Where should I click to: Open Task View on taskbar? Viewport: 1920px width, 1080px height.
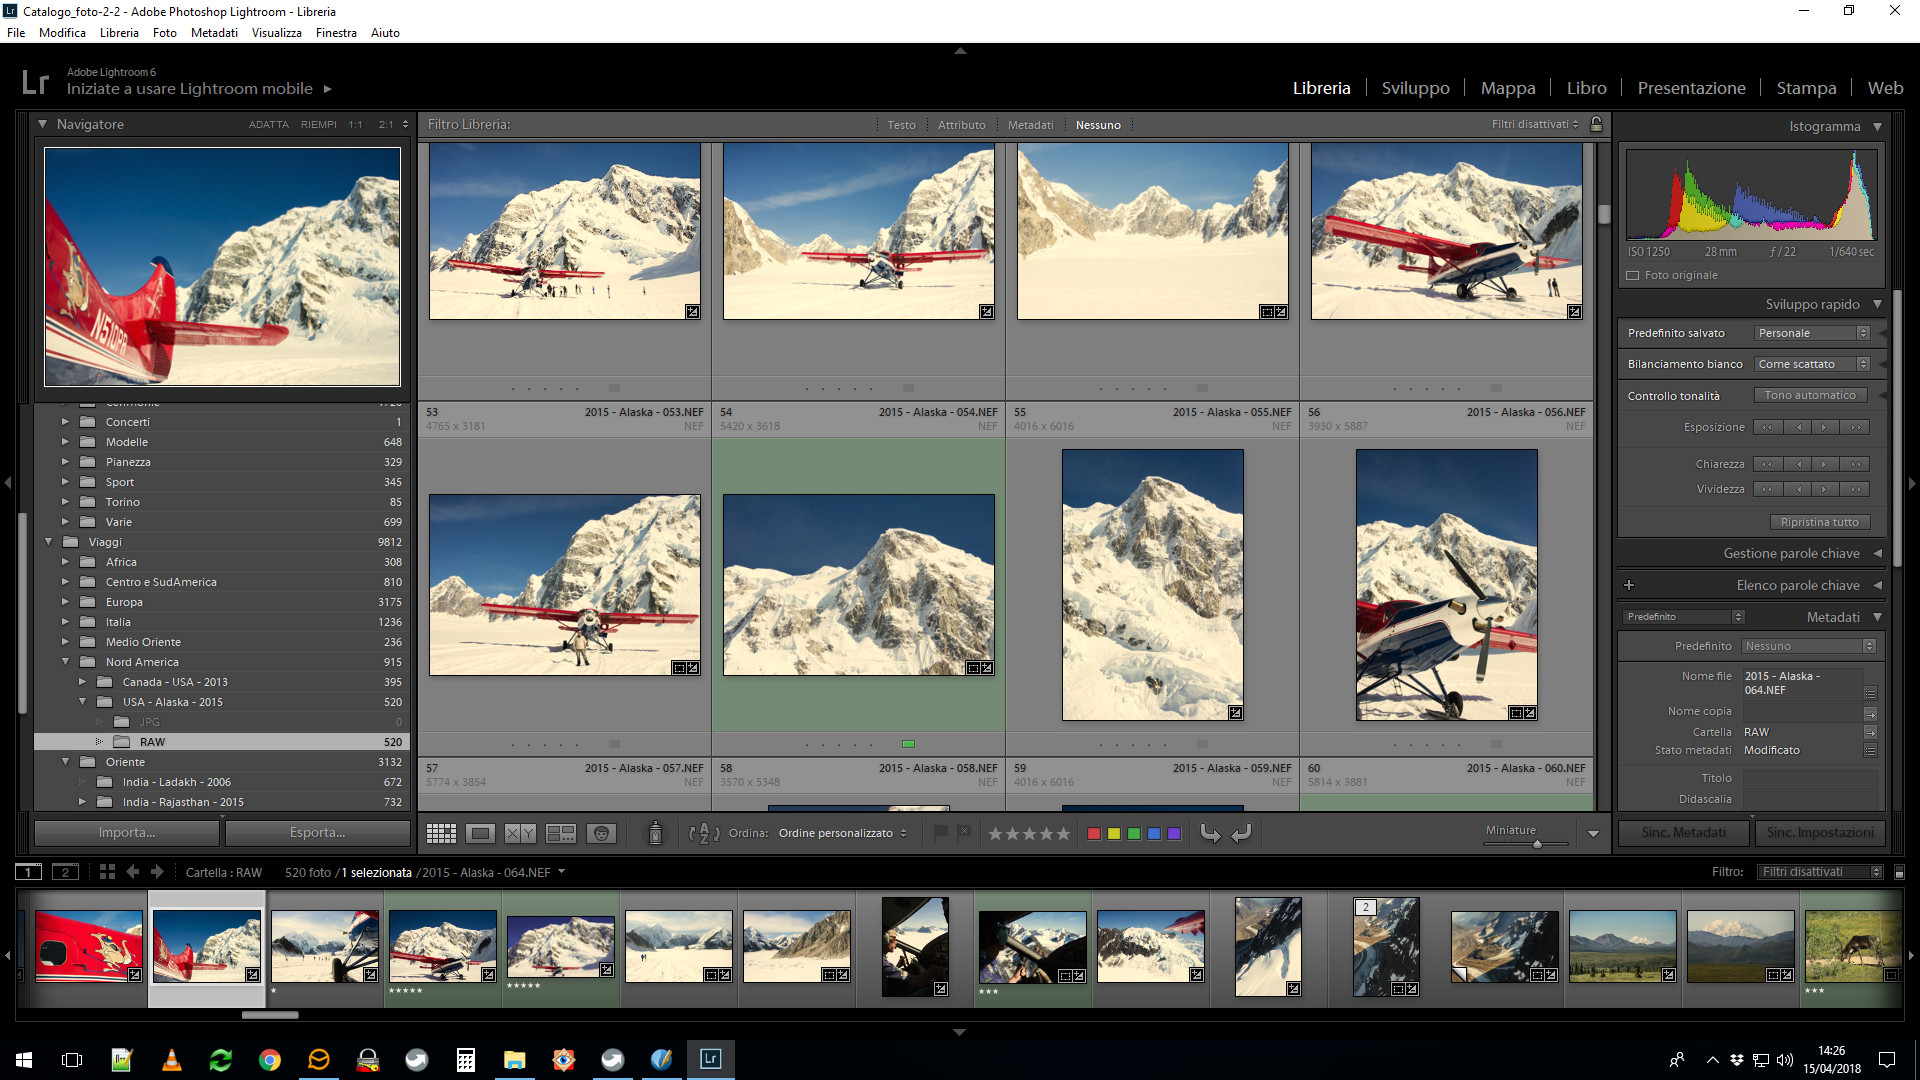coord(72,1060)
